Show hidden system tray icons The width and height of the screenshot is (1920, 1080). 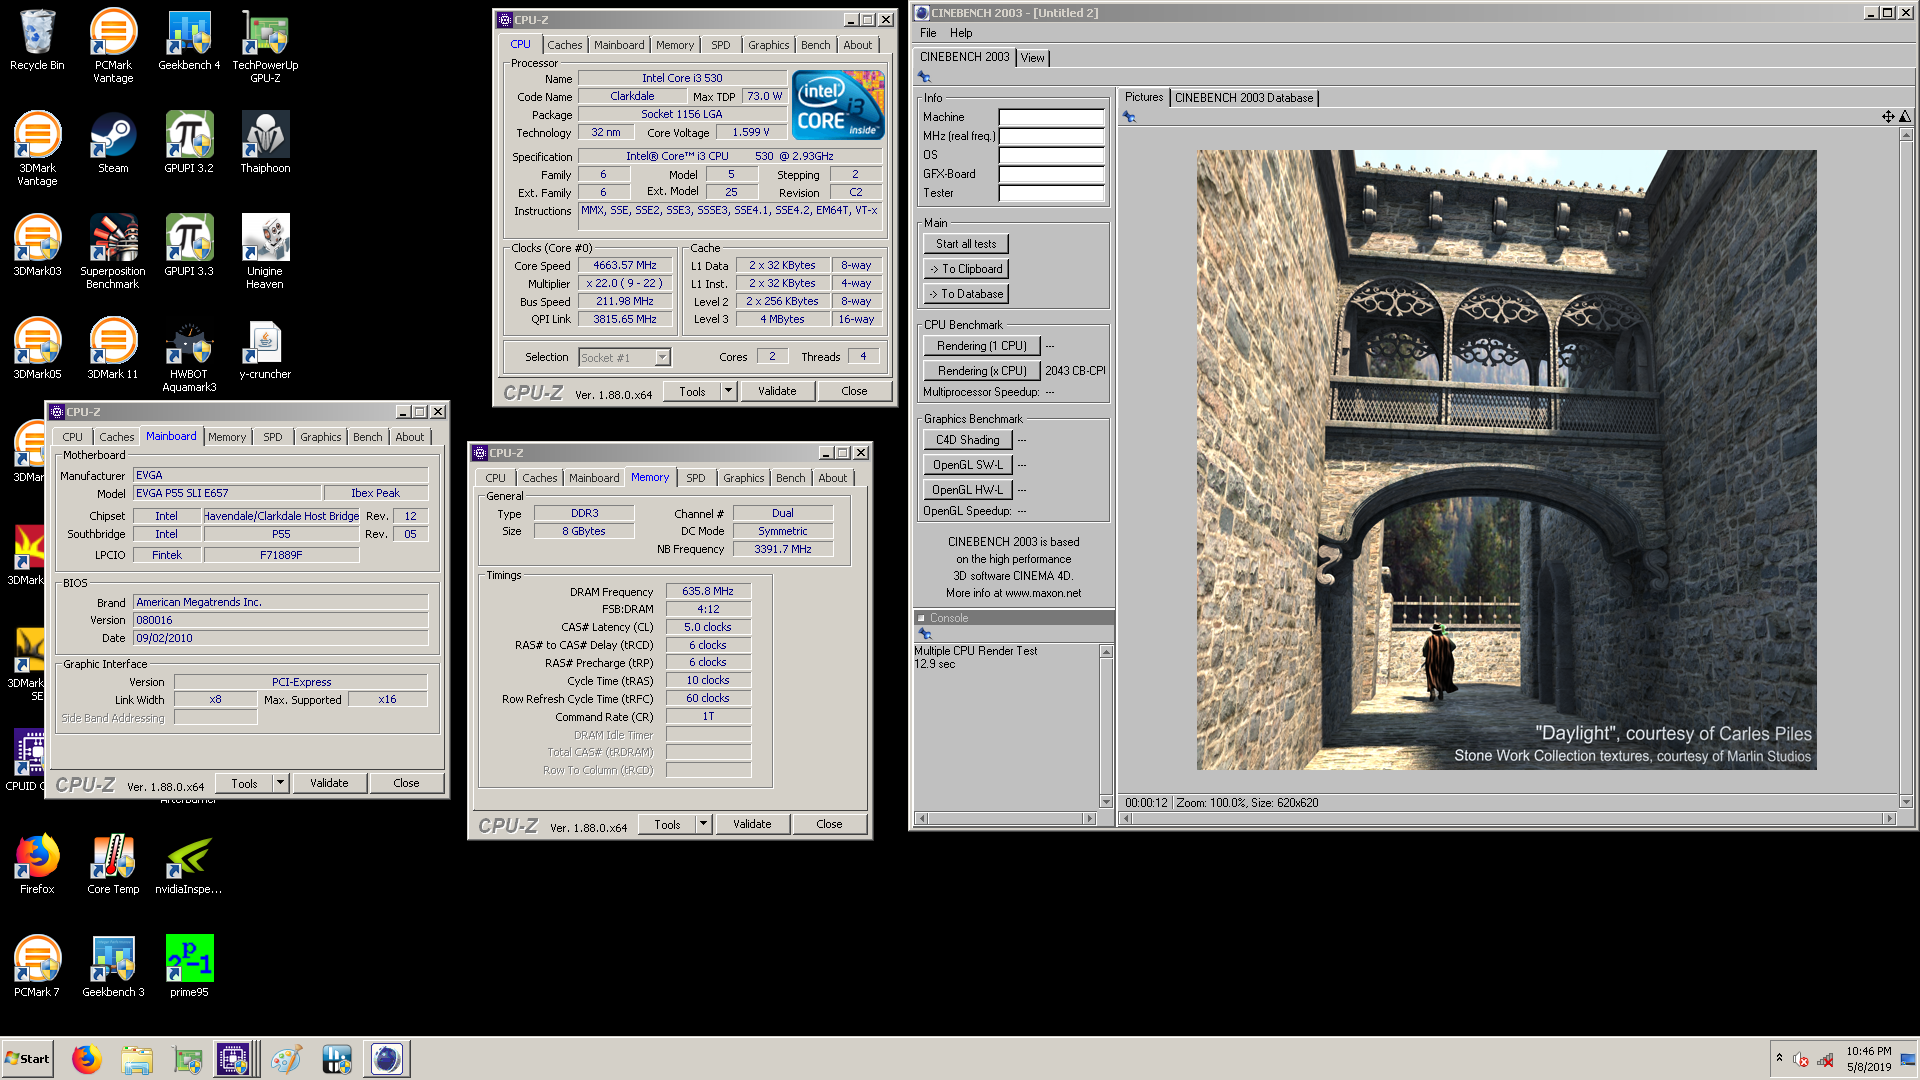[1779, 1058]
